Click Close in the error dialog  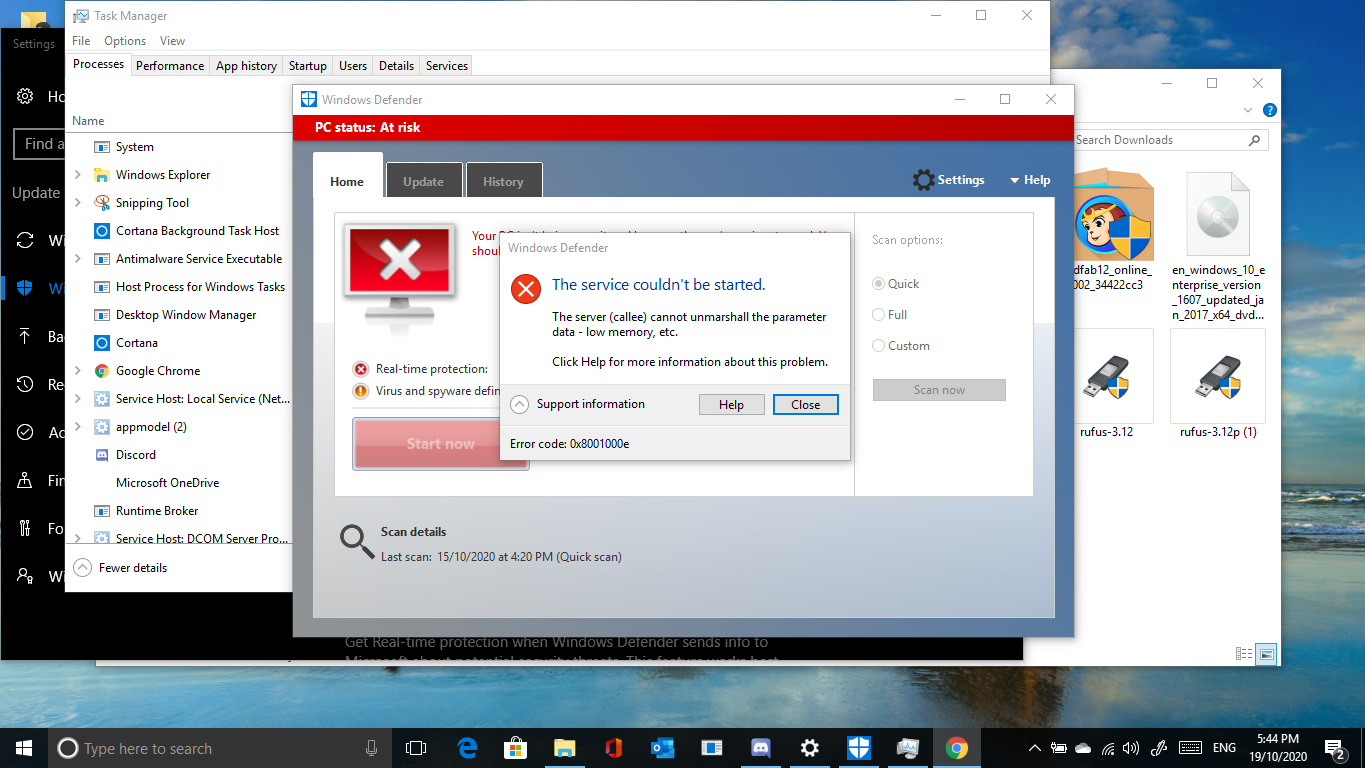(806, 405)
